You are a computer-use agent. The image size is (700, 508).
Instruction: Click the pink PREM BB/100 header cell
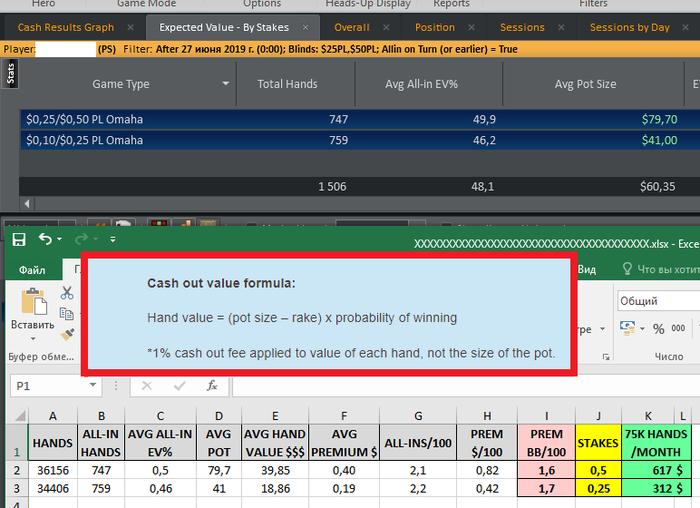click(x=546, y=443)
